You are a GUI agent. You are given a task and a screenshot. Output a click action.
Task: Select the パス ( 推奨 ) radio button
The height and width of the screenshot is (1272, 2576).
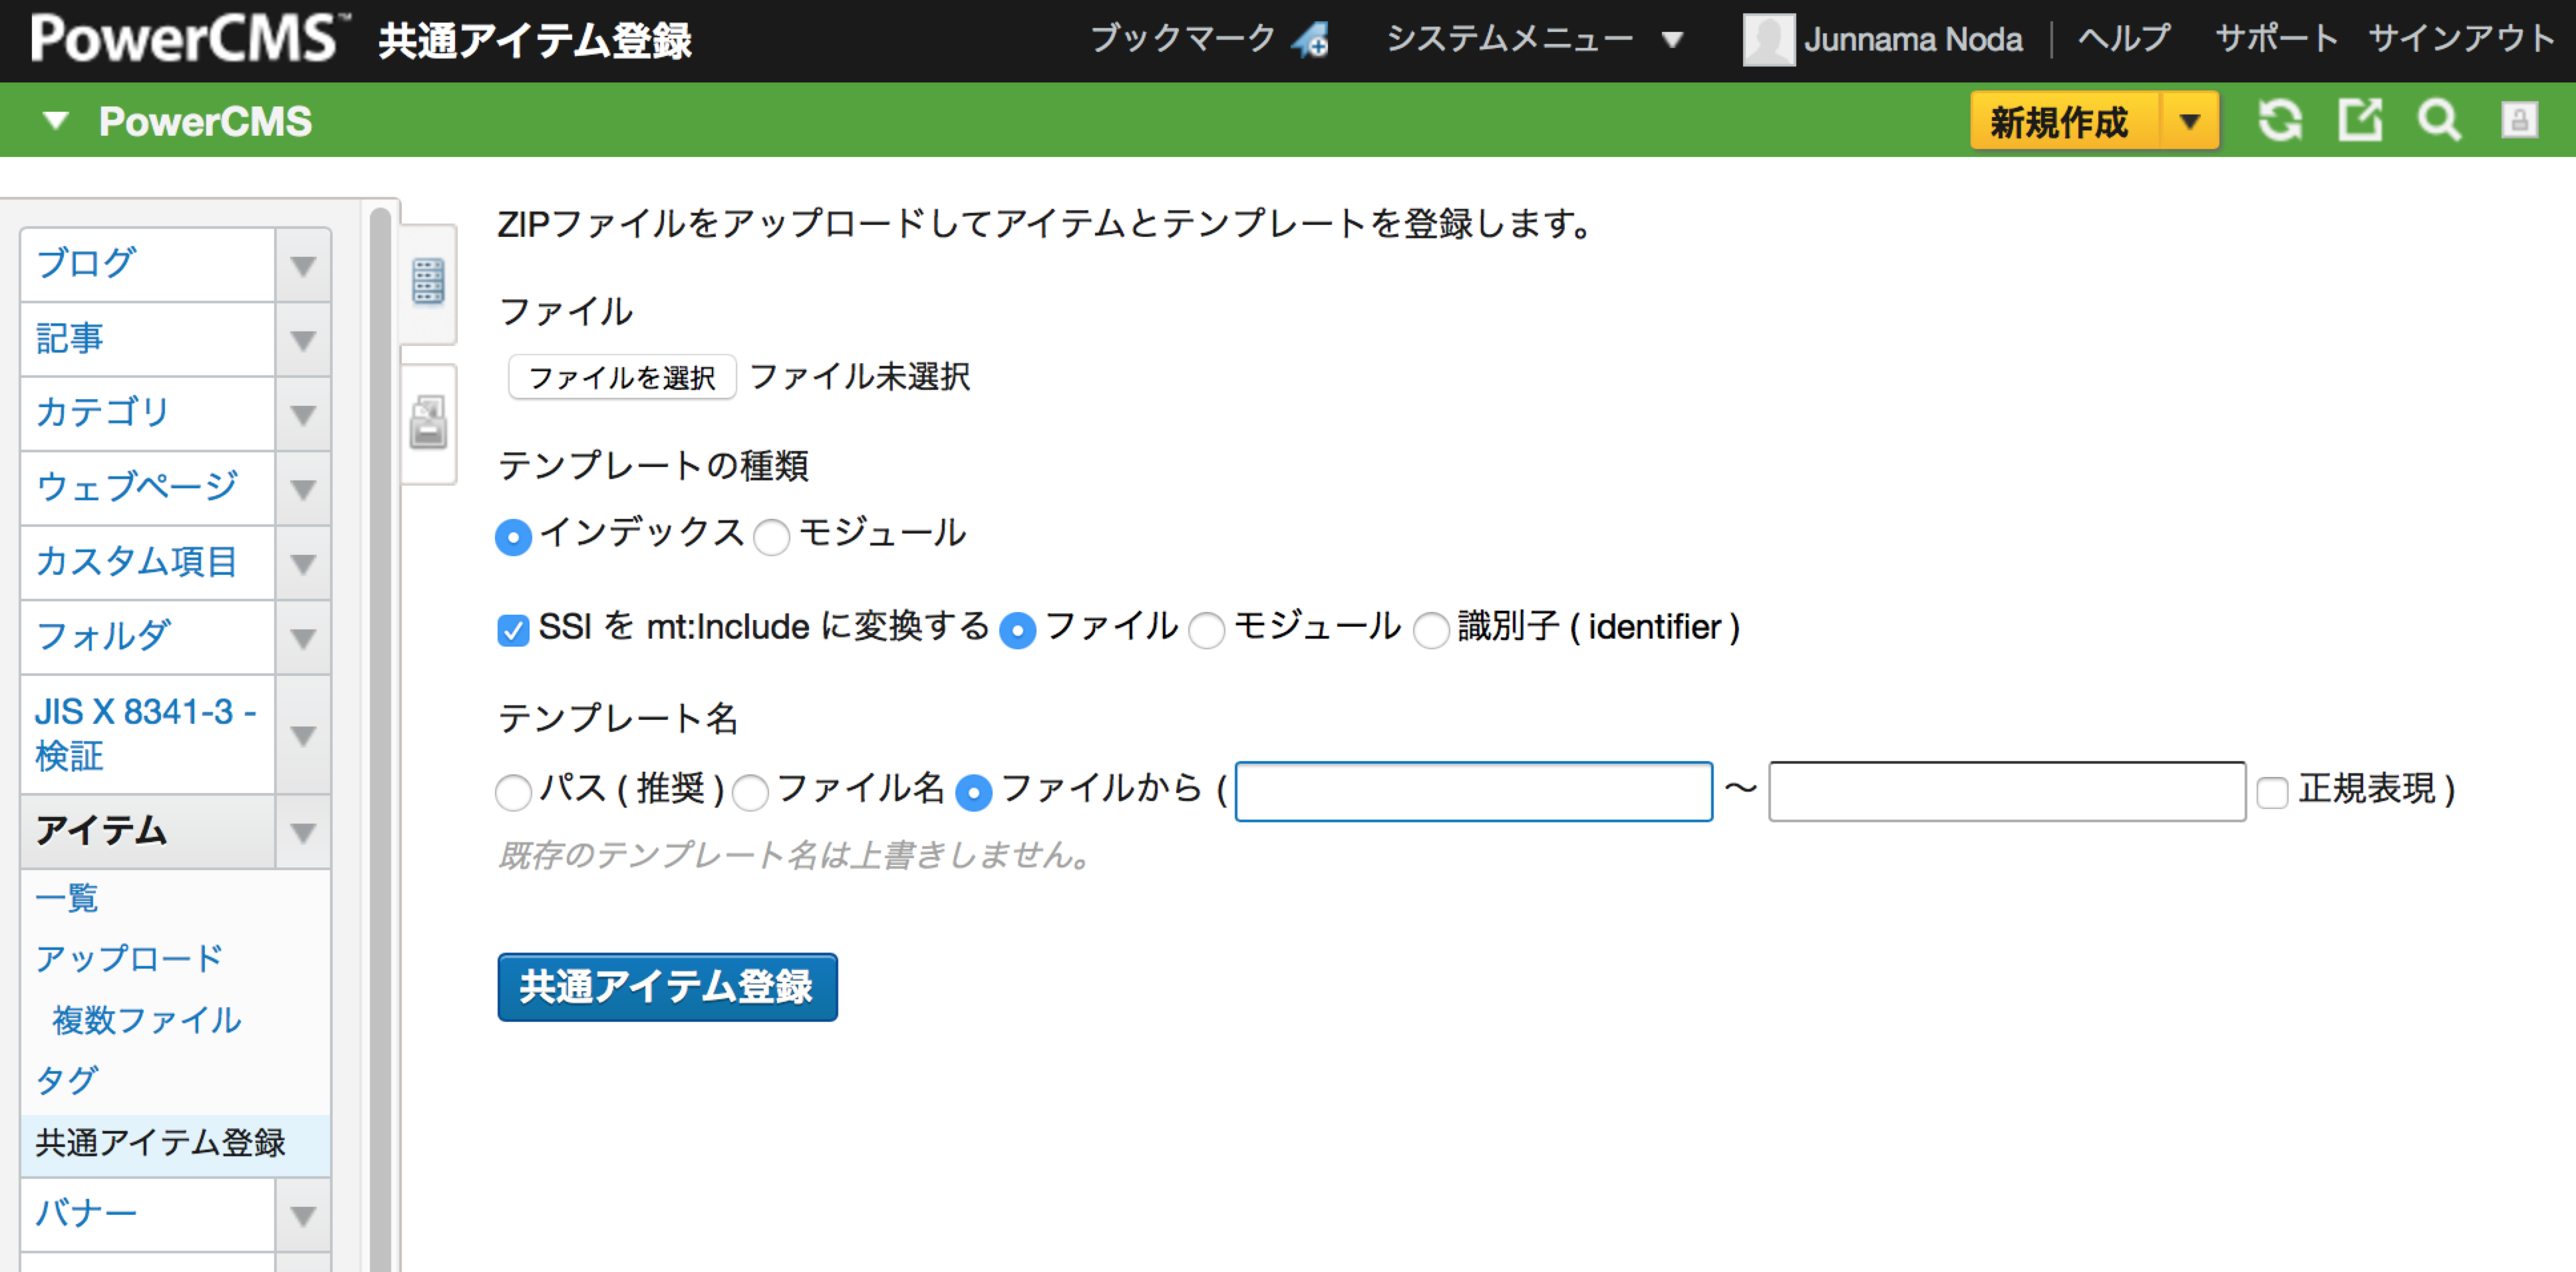pyautogui.click(x=513, y=792)
